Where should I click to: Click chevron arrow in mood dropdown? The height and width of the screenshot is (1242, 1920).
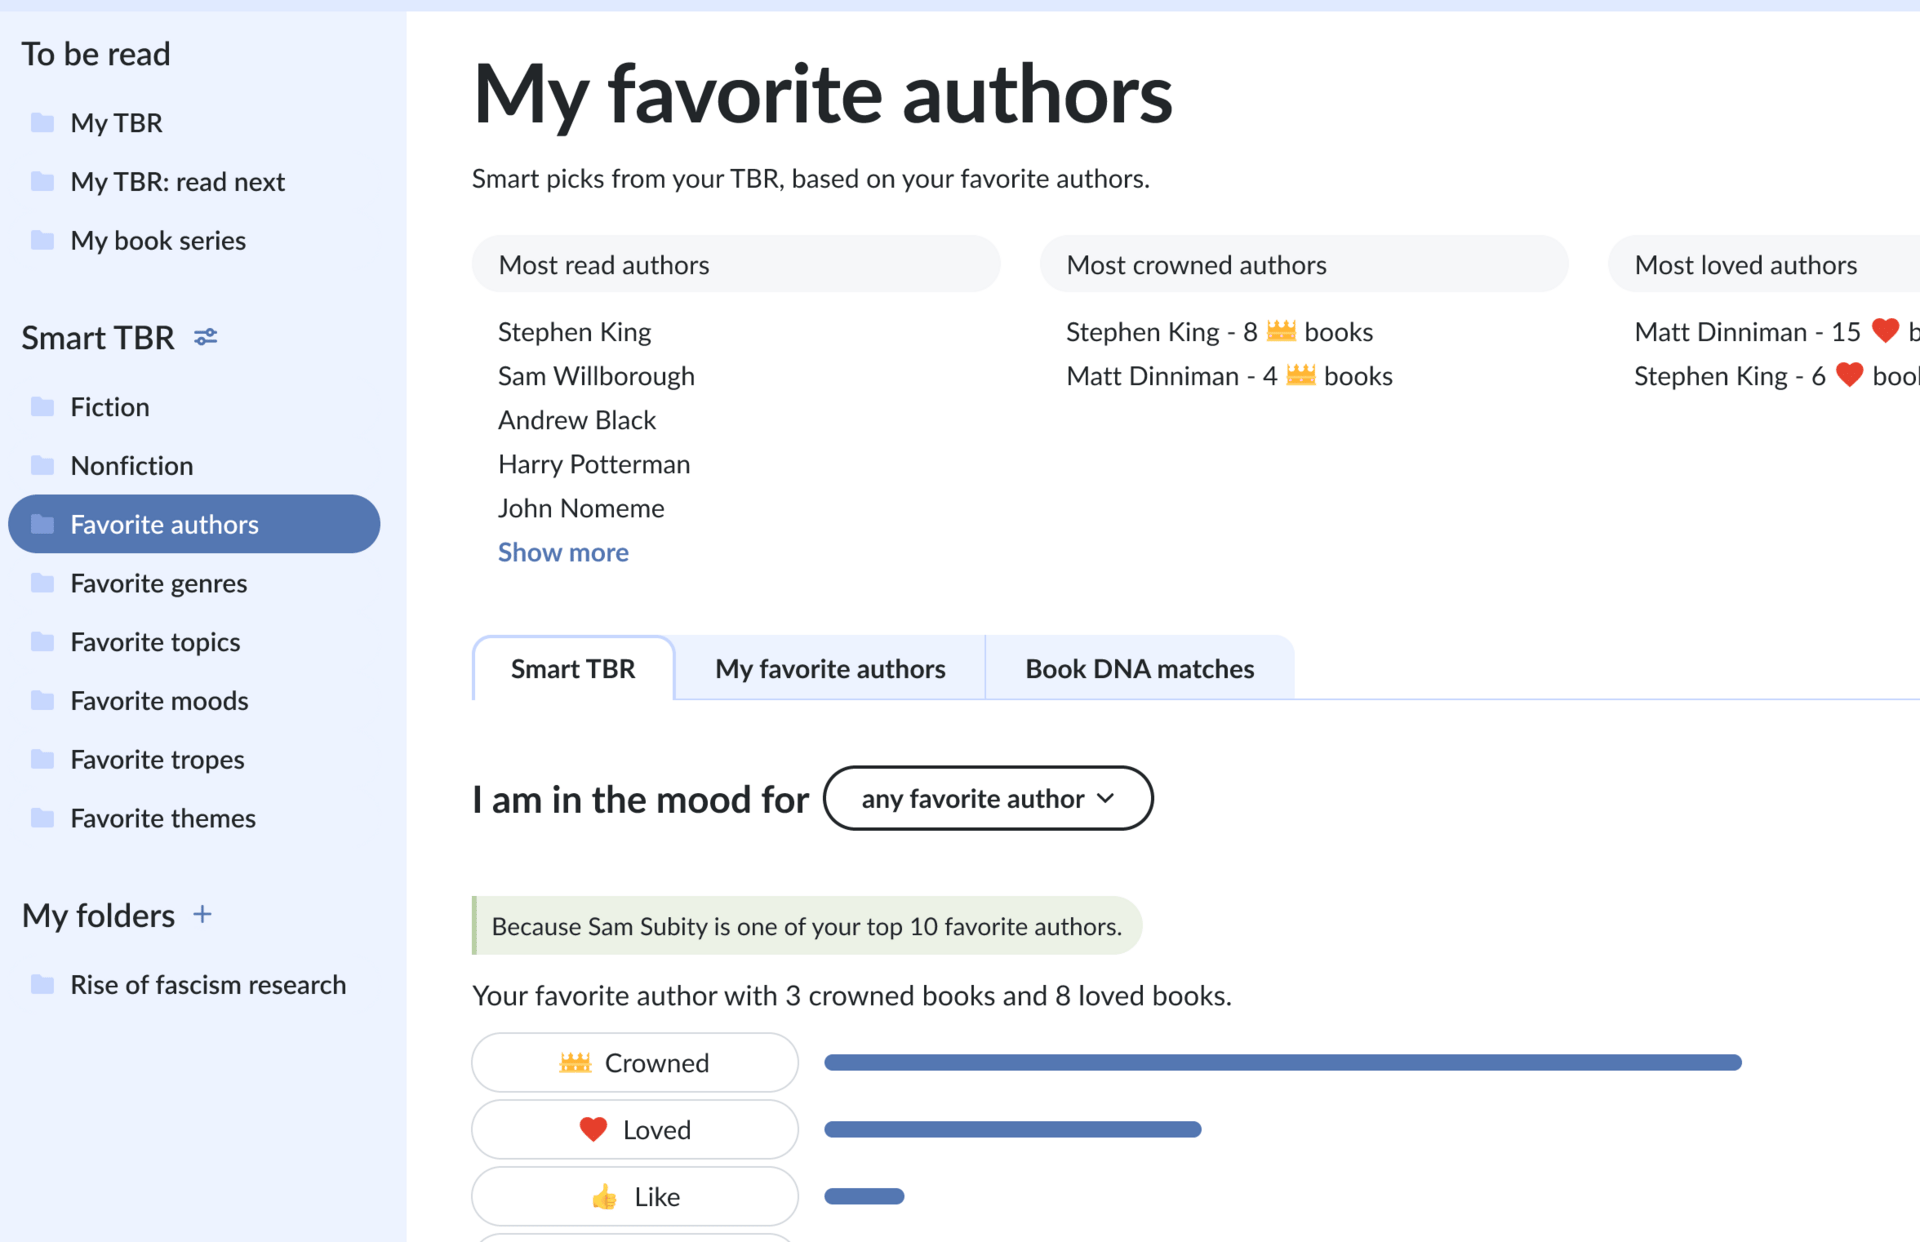[x=1105, y=798]
